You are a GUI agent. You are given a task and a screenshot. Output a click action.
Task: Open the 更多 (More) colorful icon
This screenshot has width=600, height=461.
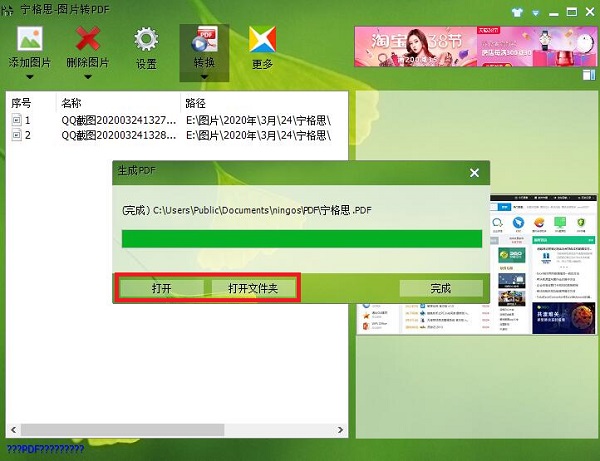(262, 40)
